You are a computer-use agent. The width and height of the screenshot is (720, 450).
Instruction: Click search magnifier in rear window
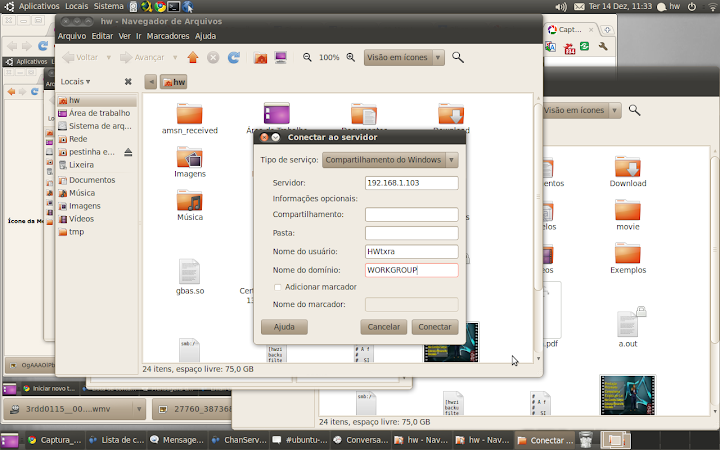coord(634,110)
